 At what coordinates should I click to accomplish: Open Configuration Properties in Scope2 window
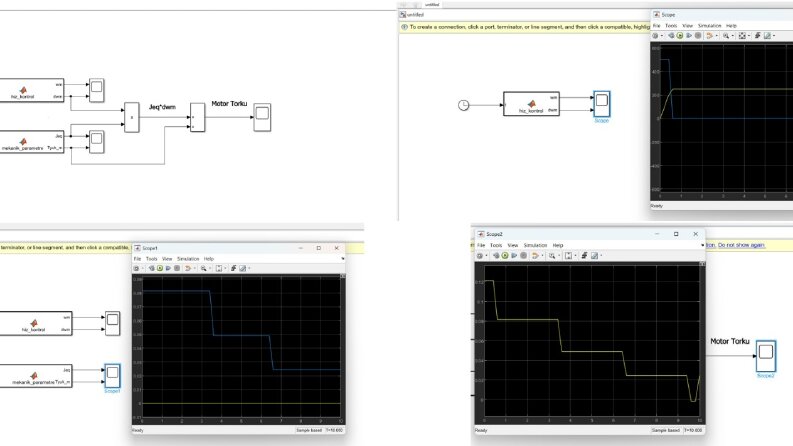(480, 255)
